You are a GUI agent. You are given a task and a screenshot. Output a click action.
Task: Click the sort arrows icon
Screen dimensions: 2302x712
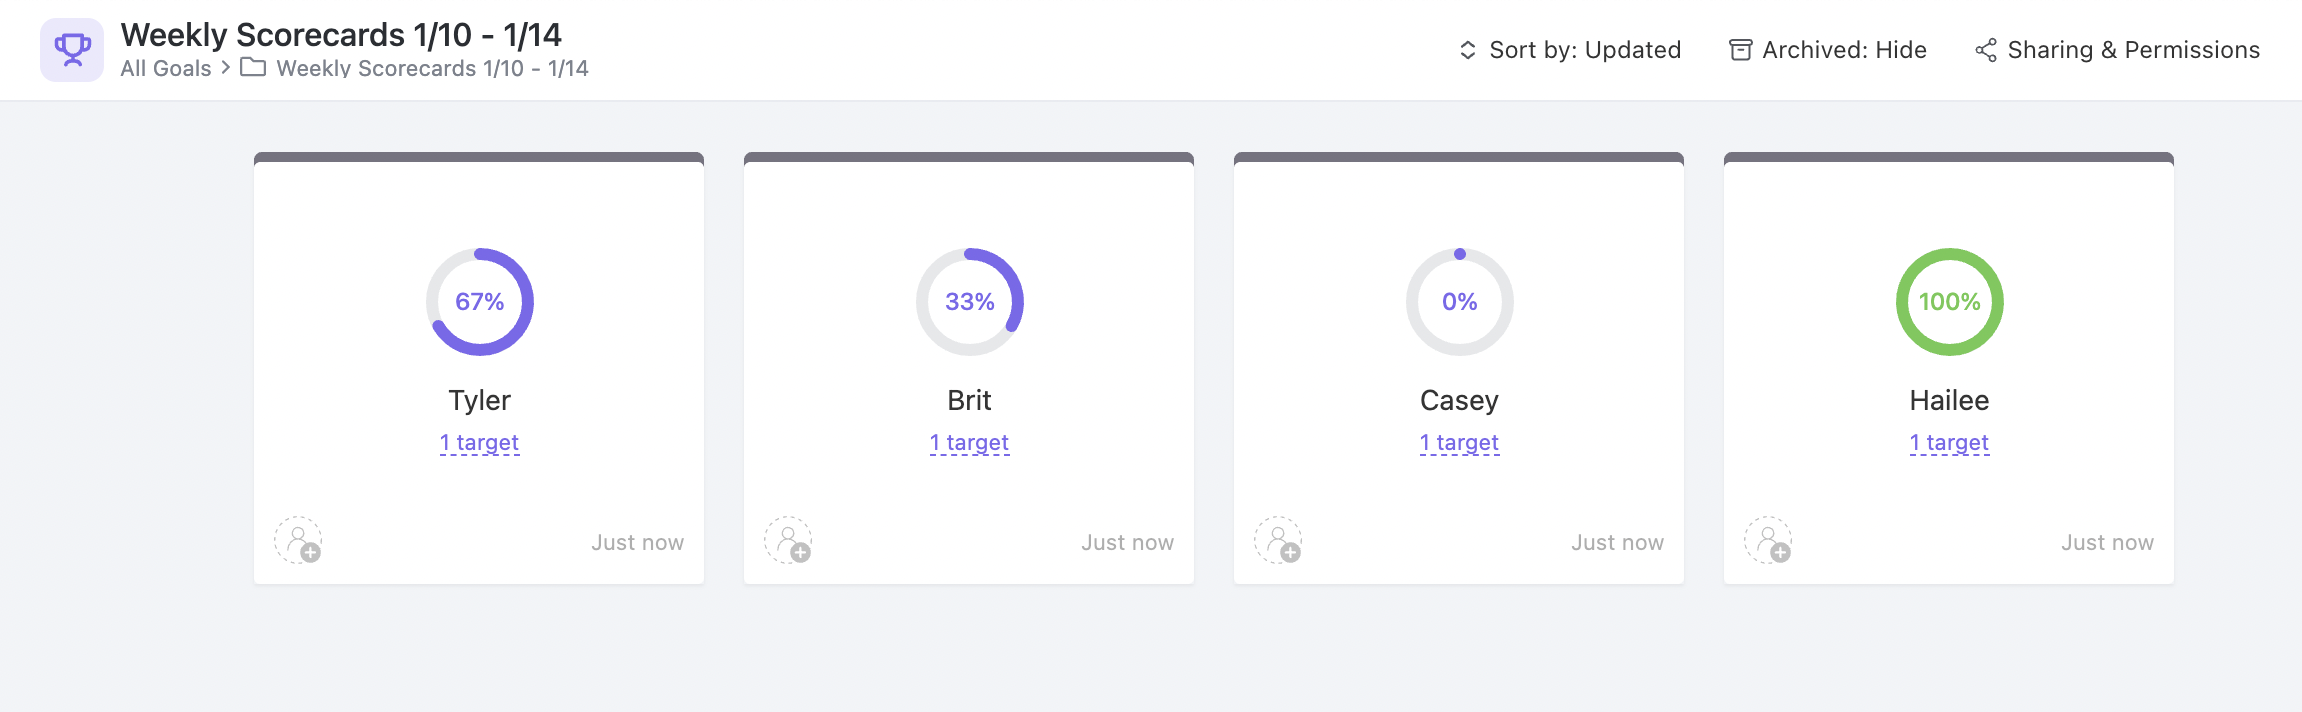(x=1468, y=50)
